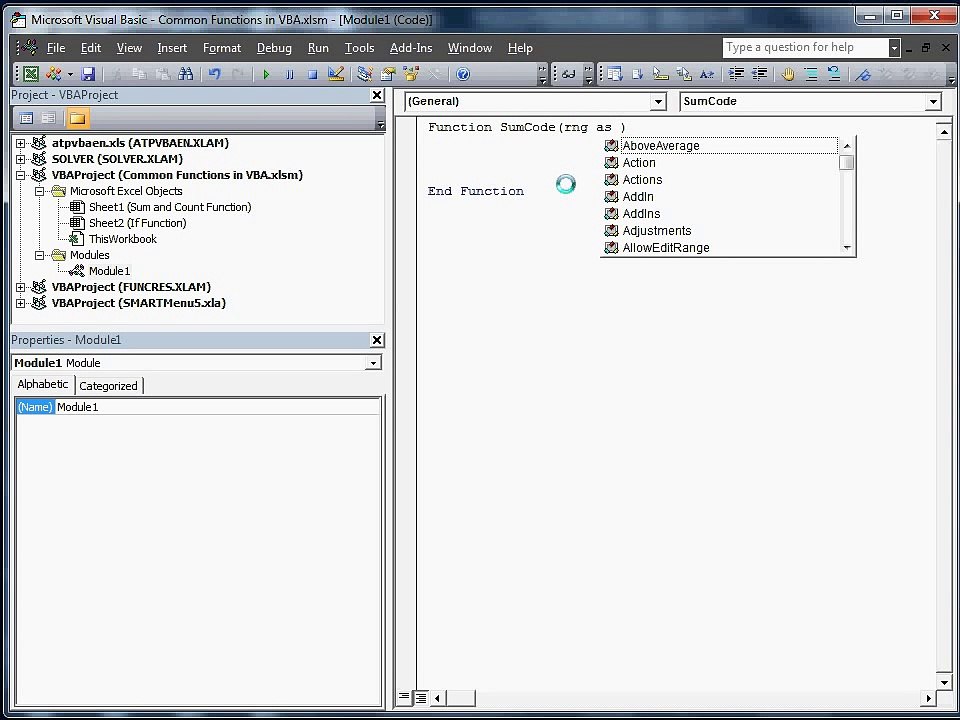Viewport: 960px width, 720px height.
Task: Expand VBAProject (SMARTMenu5.xla) node
Action: pyautogui.click(x=20, y=303)
